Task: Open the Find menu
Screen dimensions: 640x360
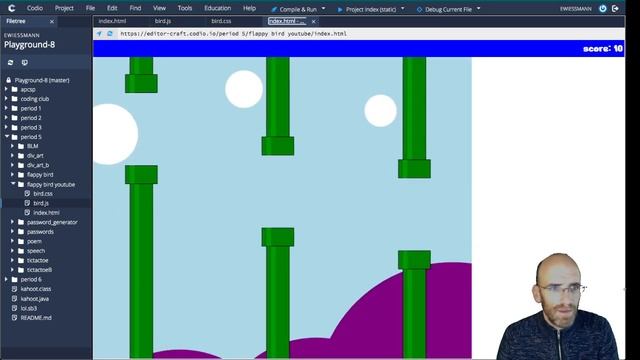Action: 135,8
